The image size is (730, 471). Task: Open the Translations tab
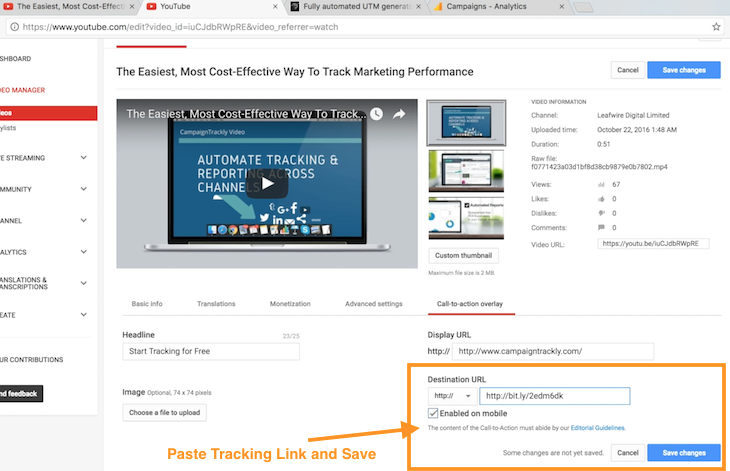[x=216, y=303]
